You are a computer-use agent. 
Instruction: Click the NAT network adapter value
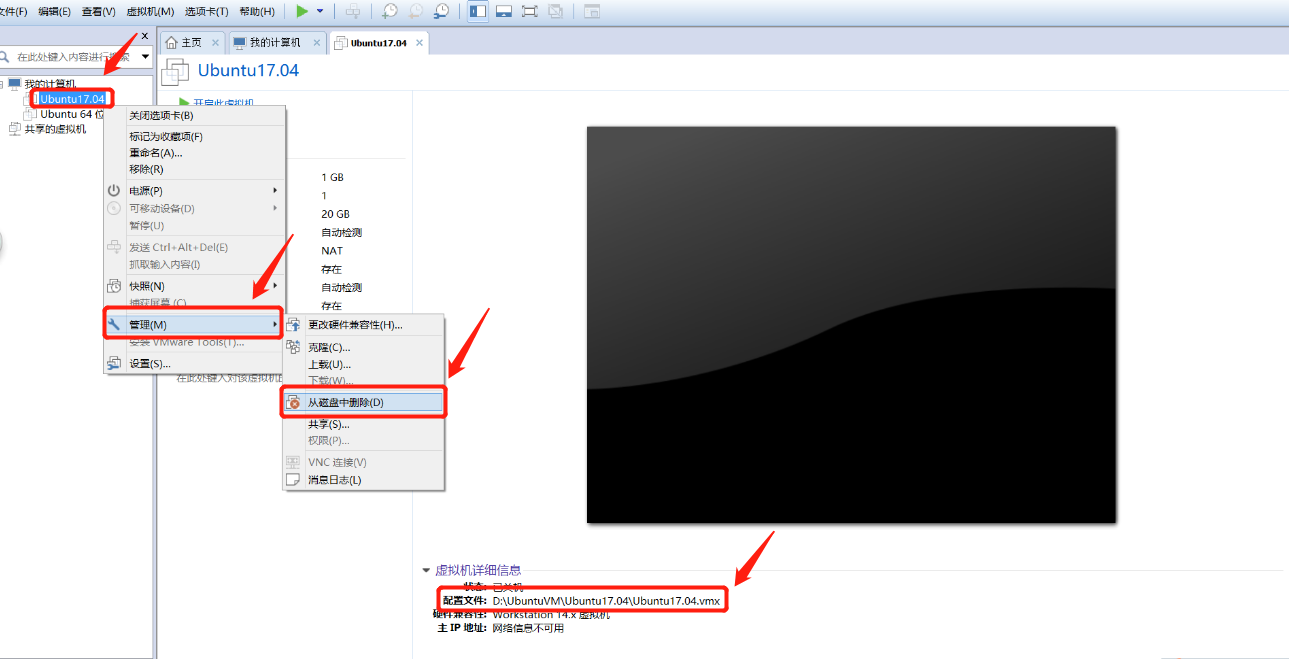pyautogui.click(x=332, y=251)
